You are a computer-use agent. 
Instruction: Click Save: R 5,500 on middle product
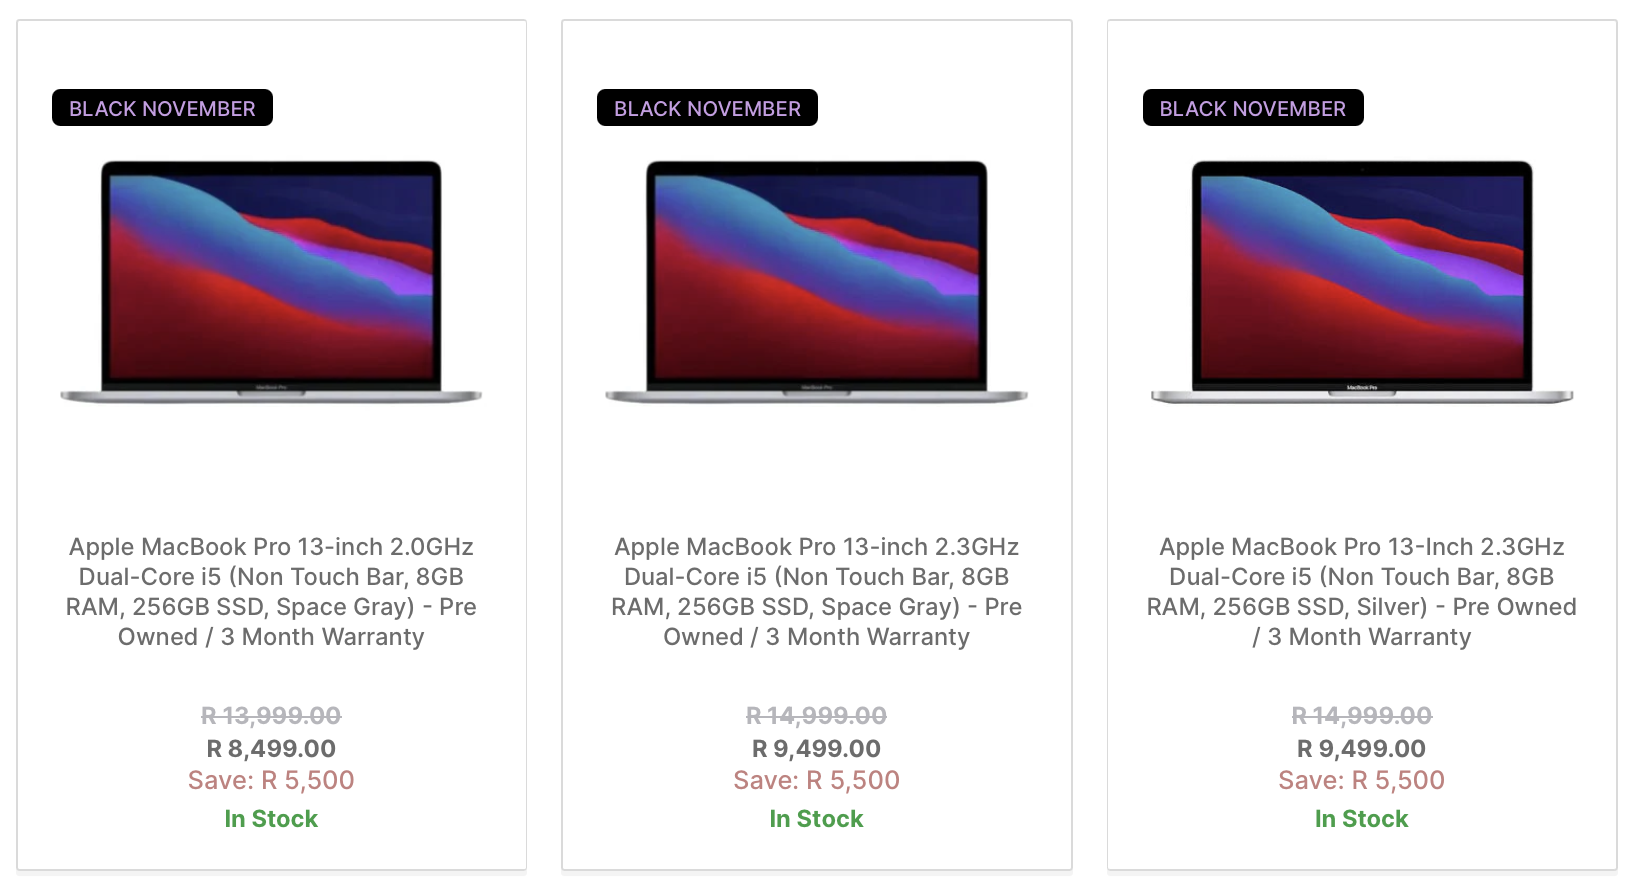816,780
